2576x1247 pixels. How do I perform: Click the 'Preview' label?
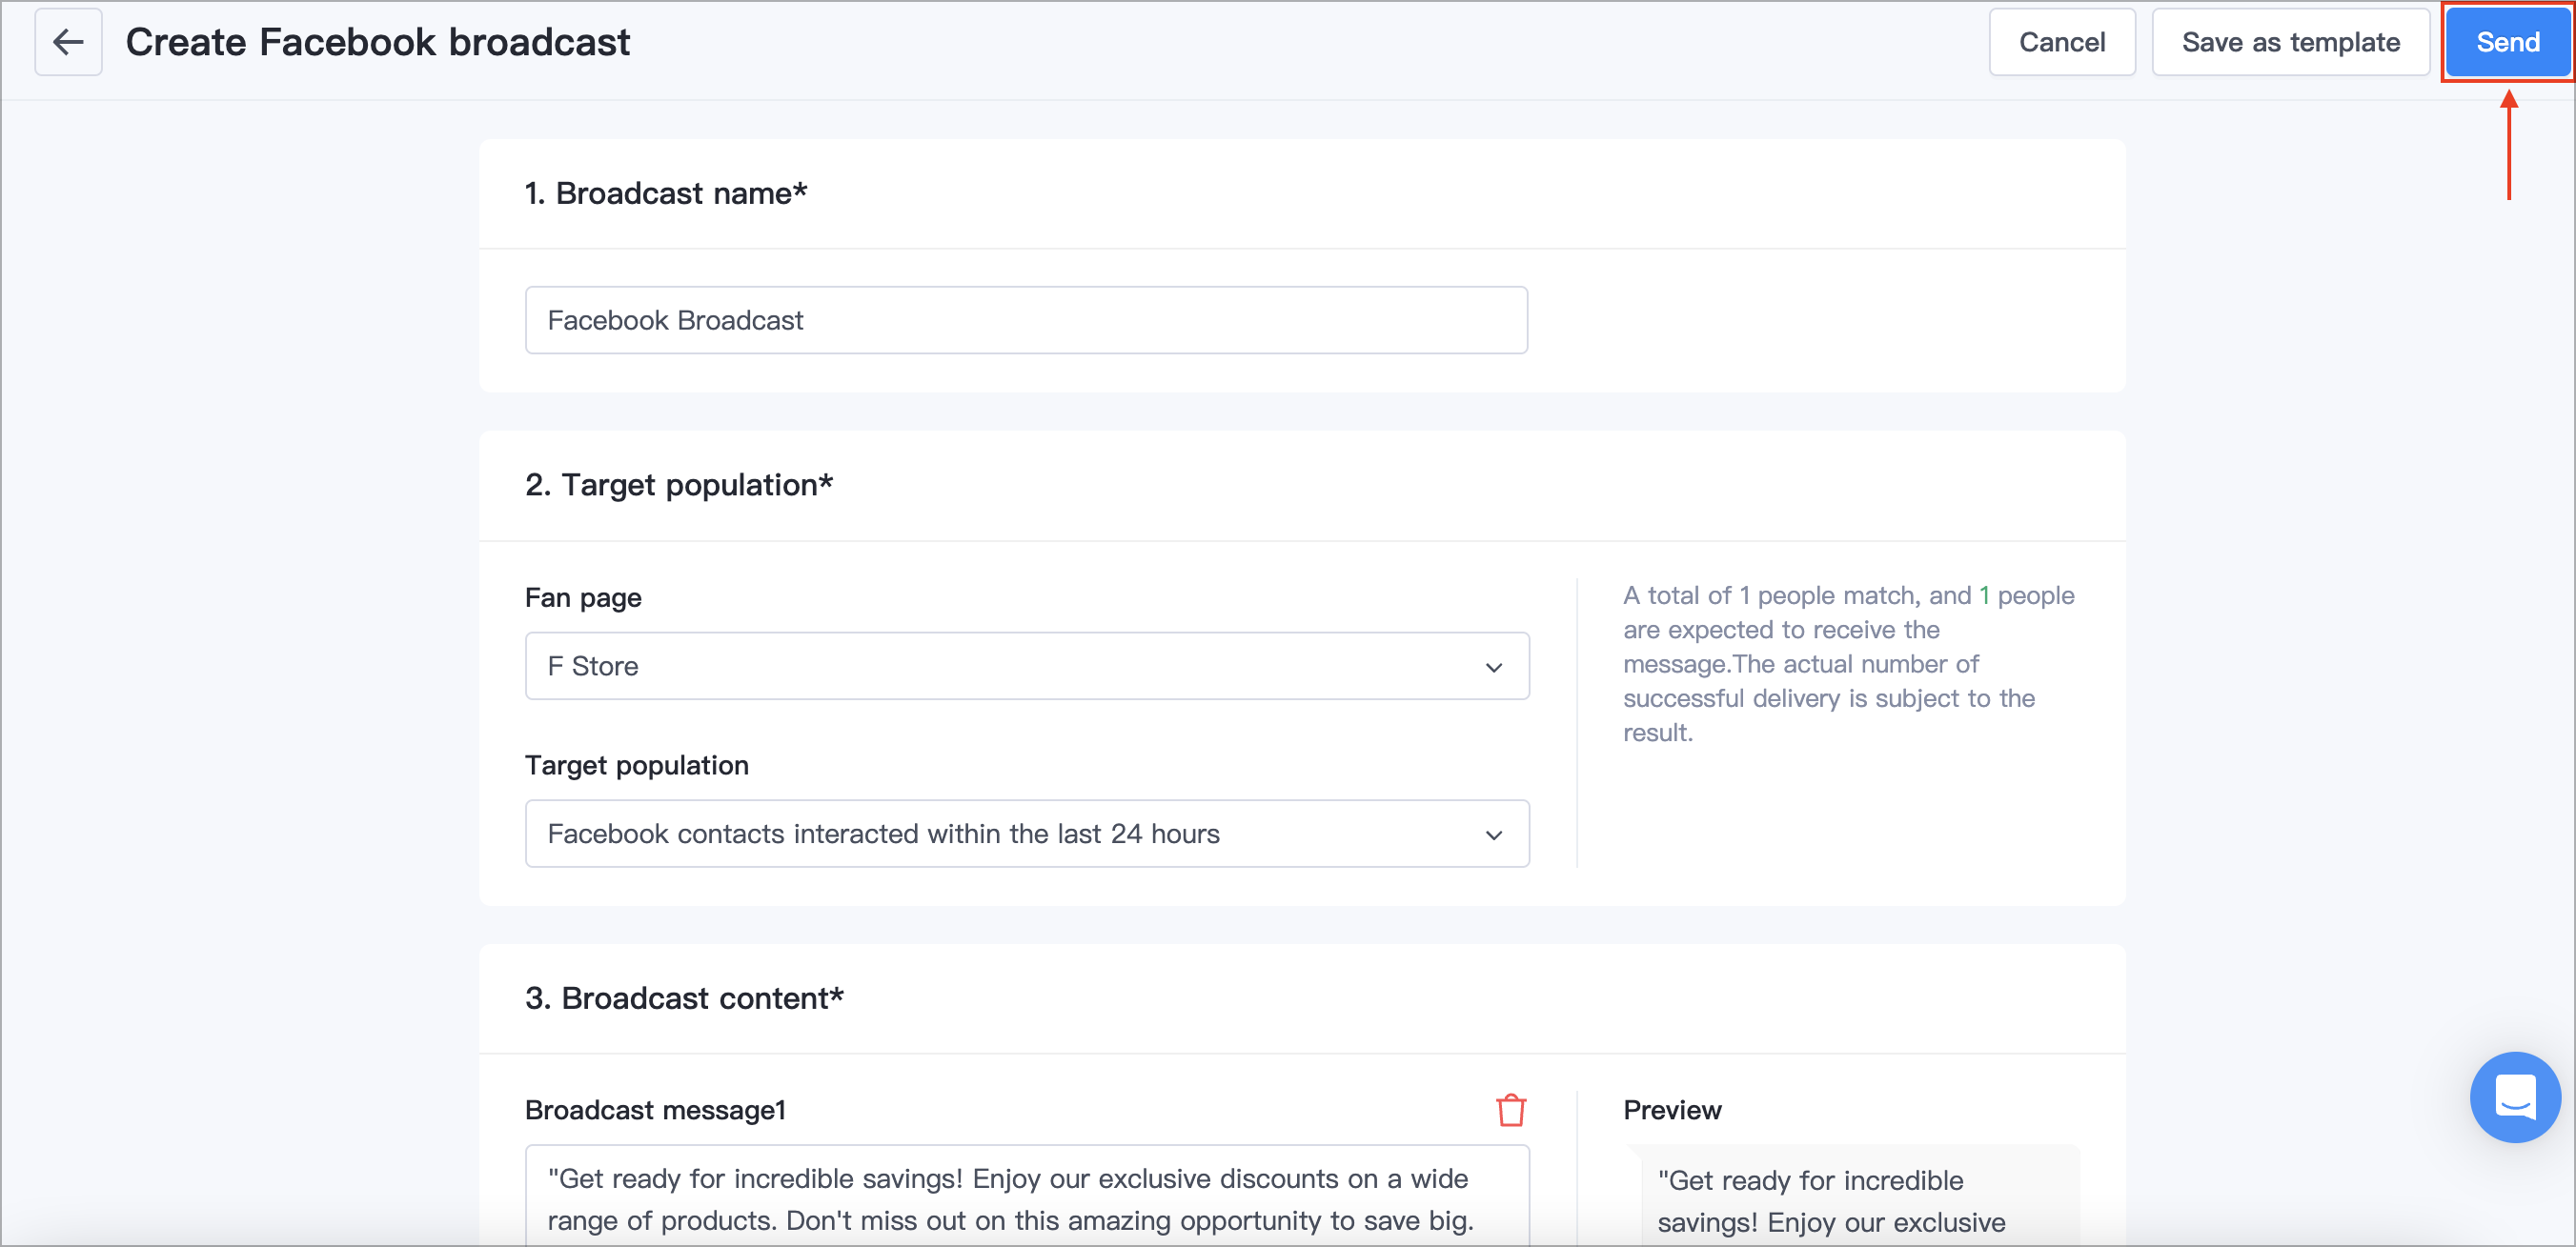[1672, 1110]
